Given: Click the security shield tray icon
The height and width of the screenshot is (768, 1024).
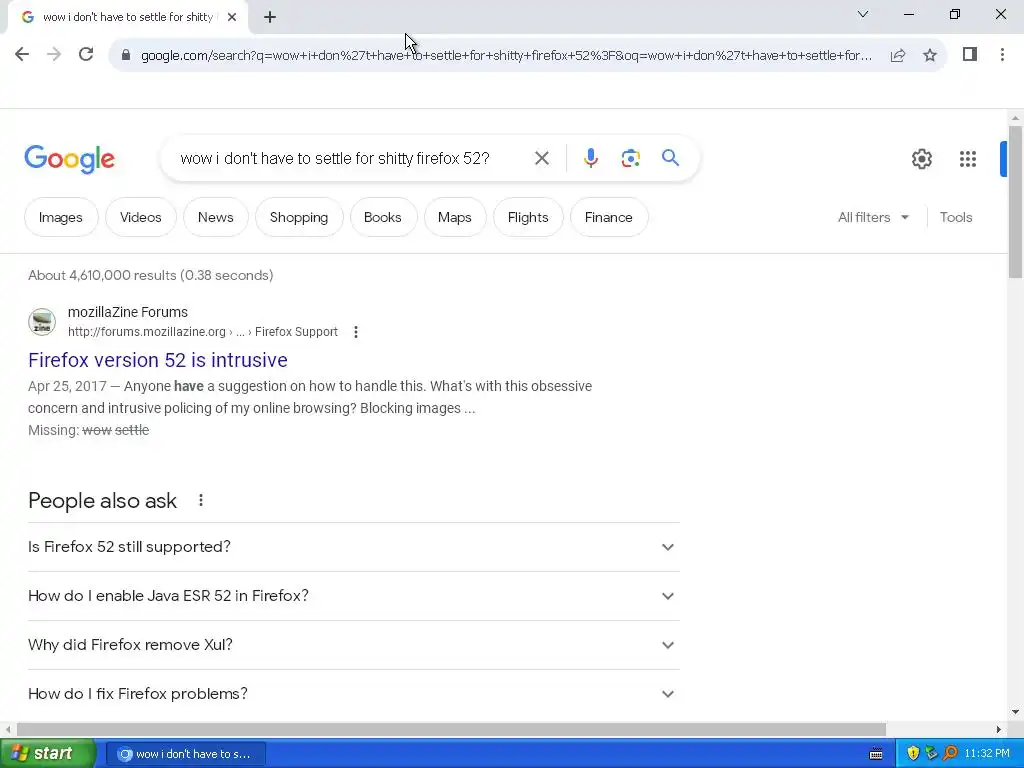Looking at the screenshot, I should pos(913,754).
